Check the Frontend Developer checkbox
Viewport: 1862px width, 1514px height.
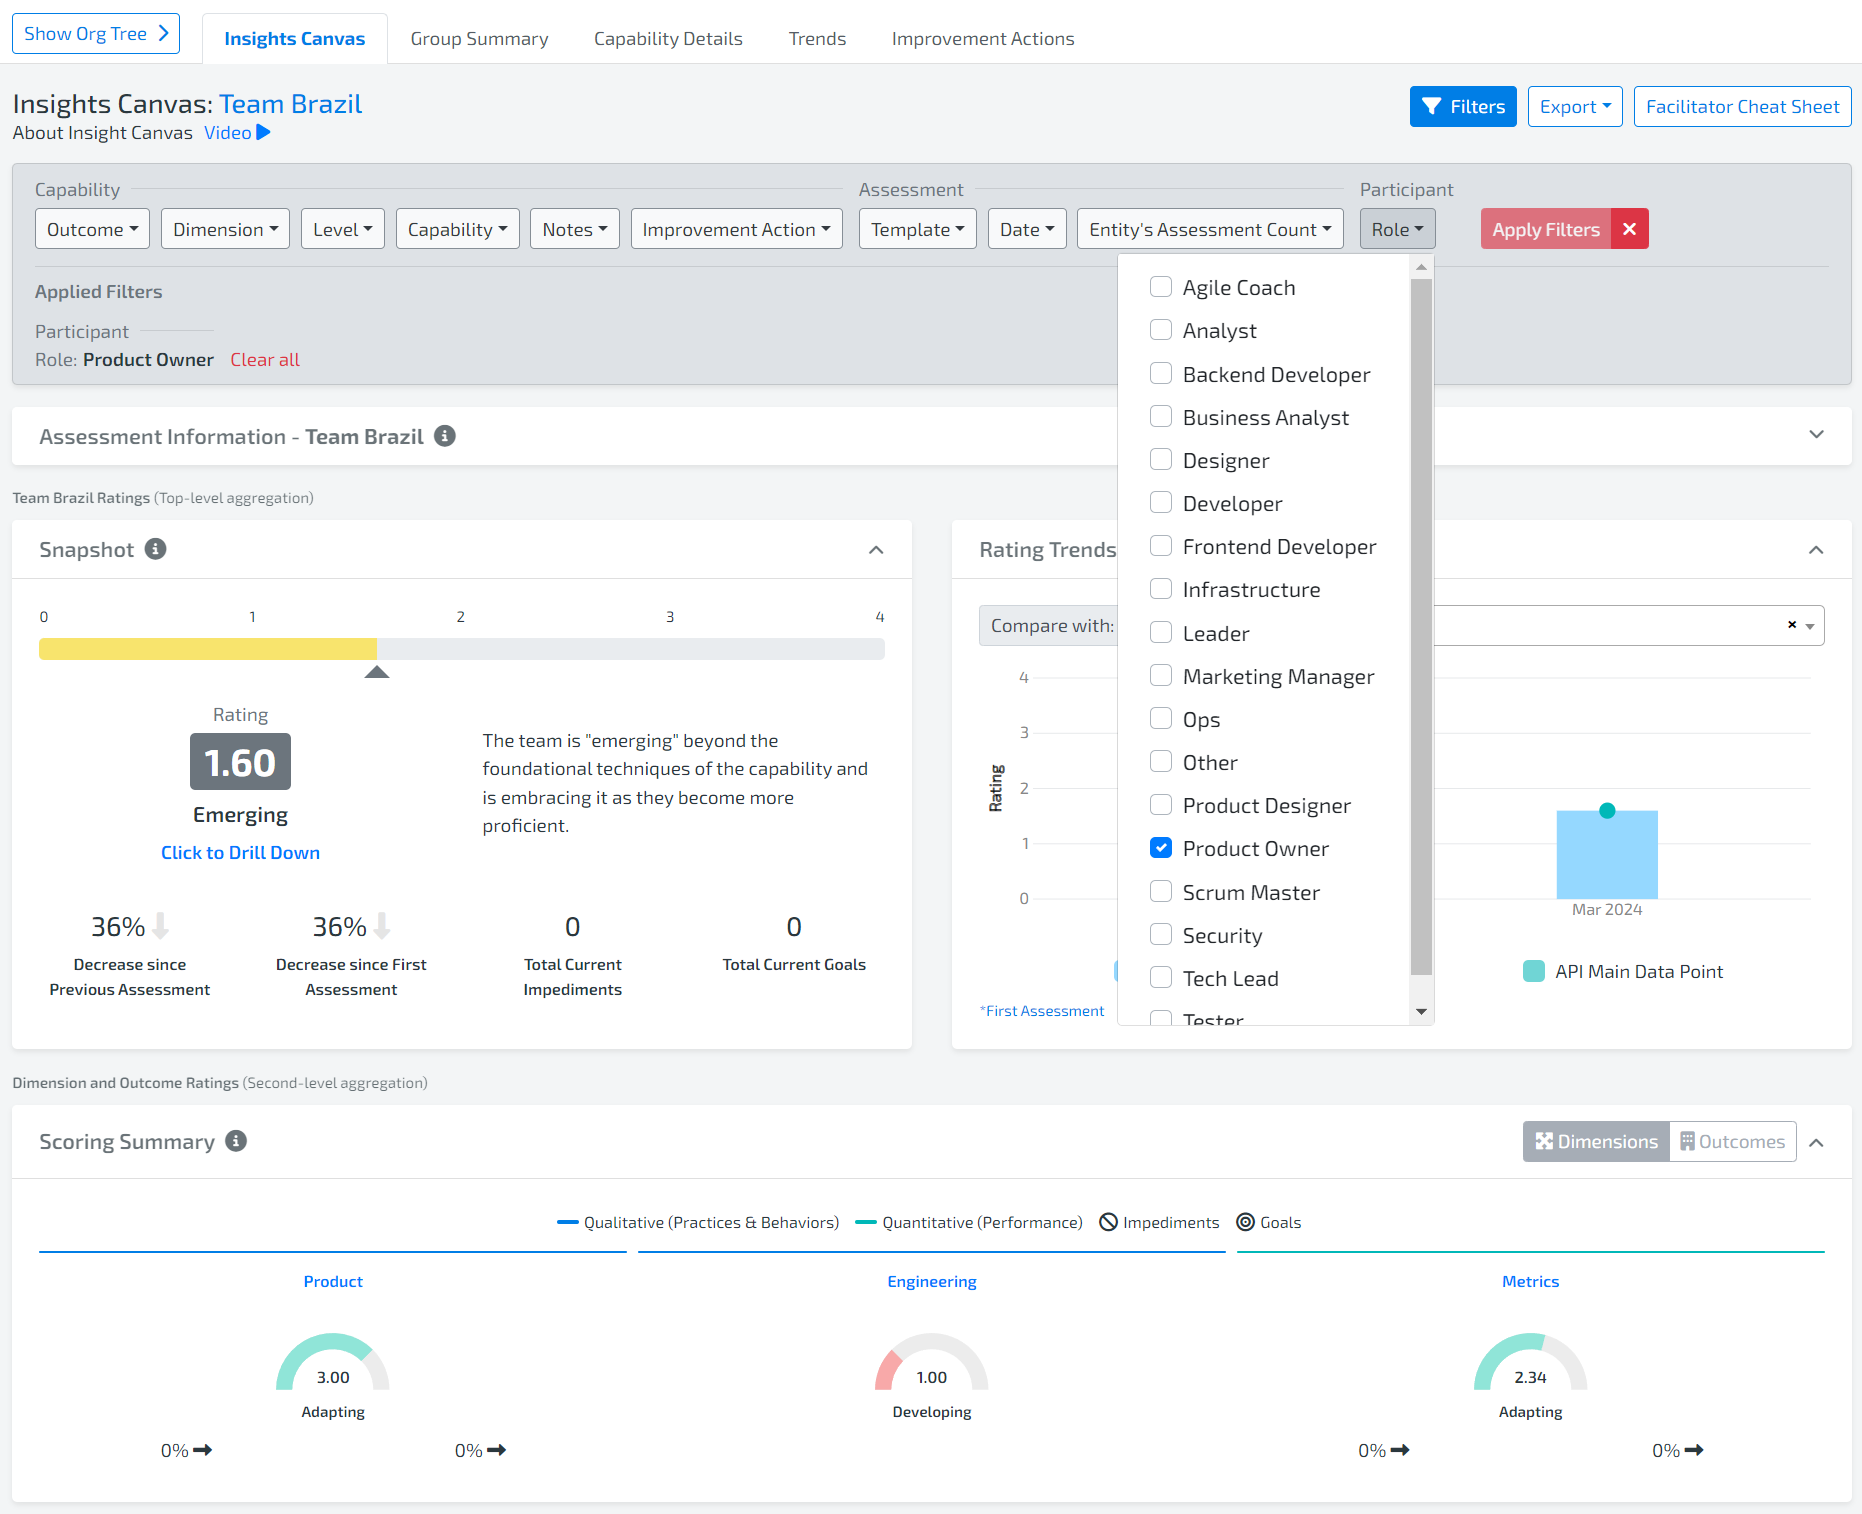click(x=1161, y=546)
